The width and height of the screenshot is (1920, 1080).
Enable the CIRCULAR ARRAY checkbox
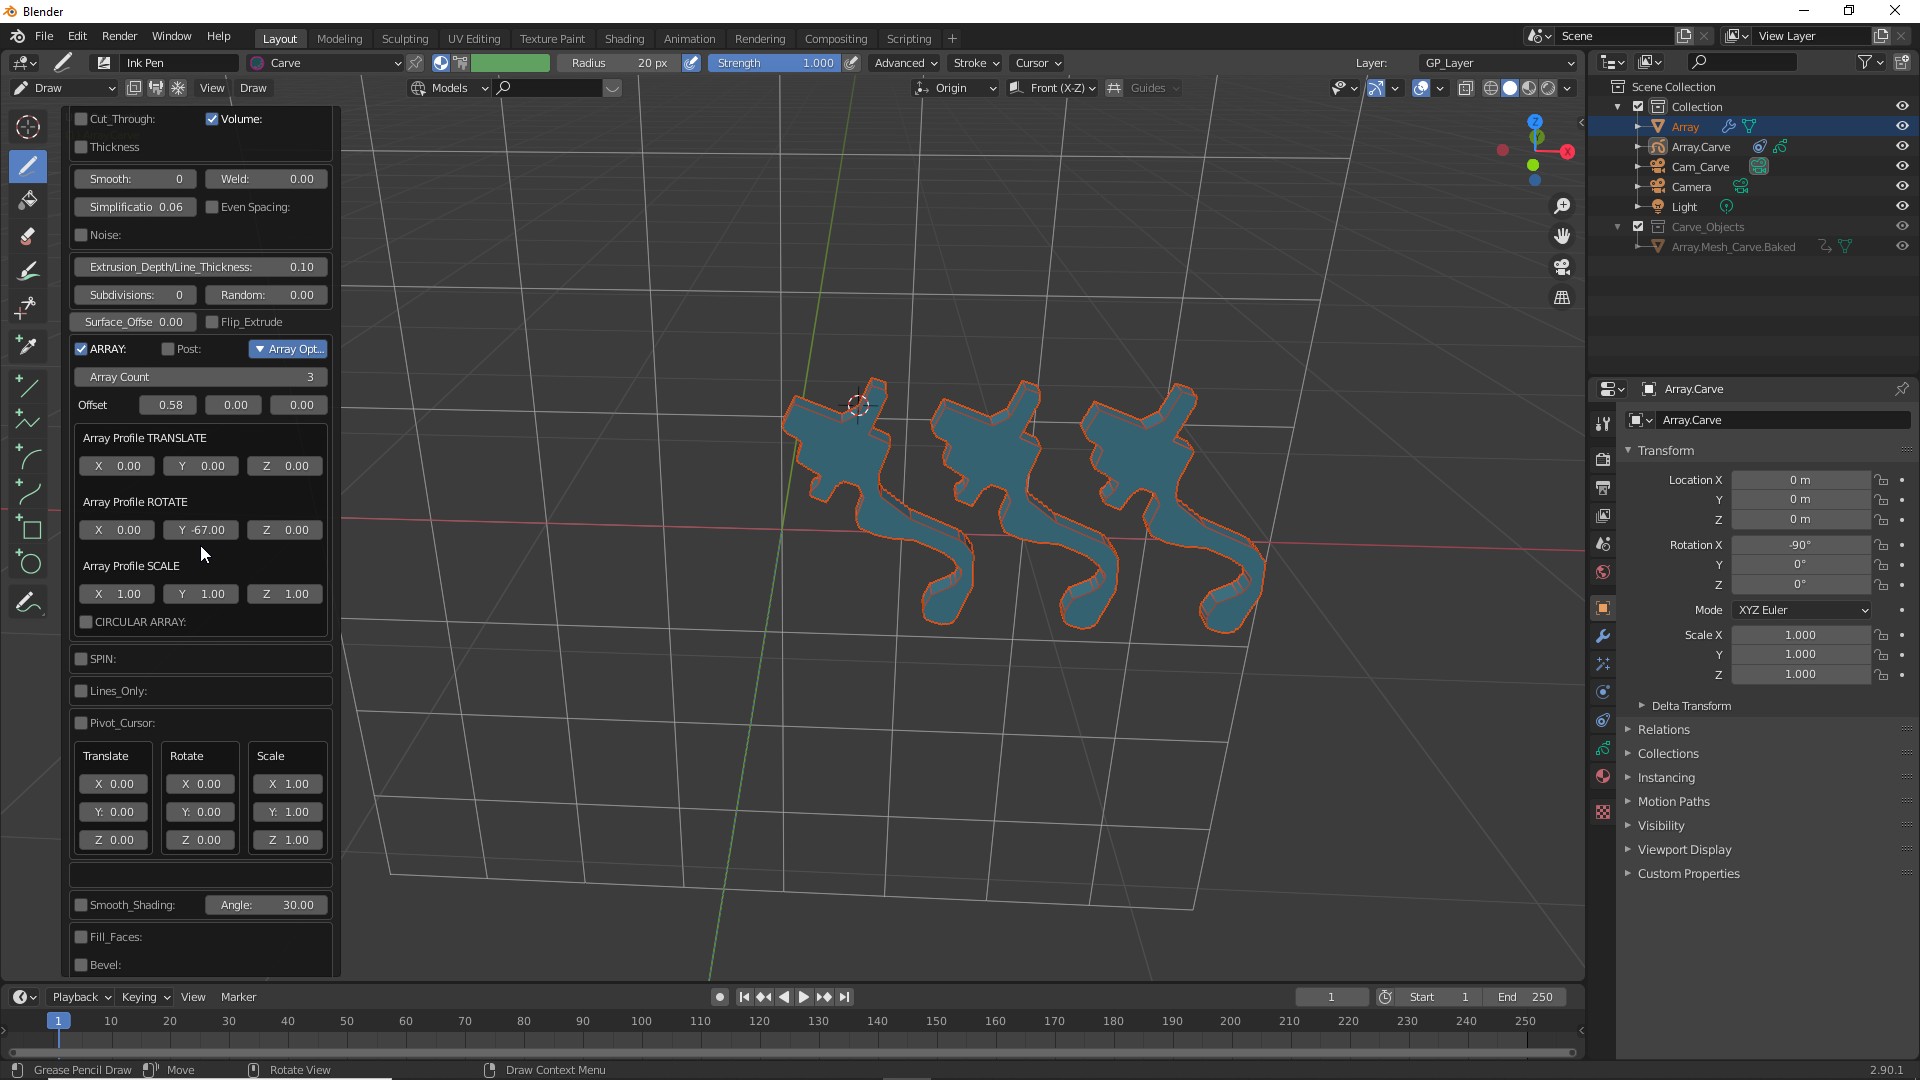click(x=87, y=622)
